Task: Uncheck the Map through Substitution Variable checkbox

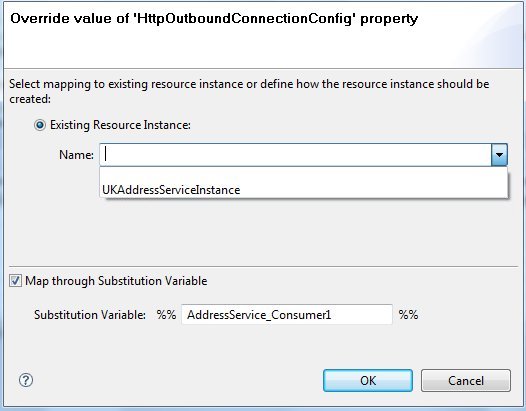Action: [x=15, y=281]
